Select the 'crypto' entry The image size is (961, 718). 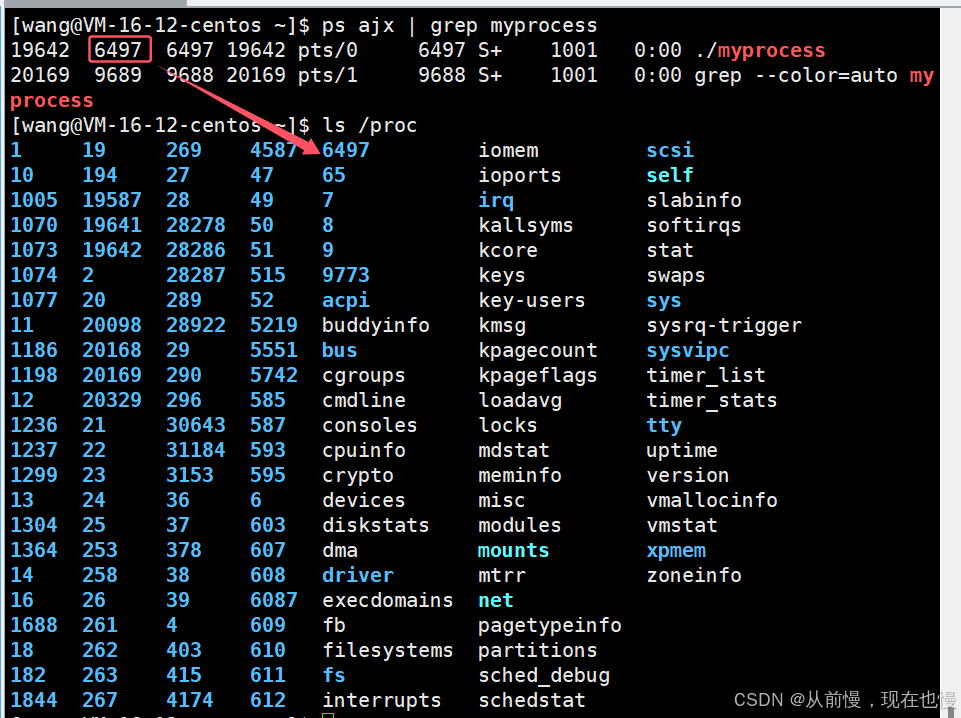(358, 475)
